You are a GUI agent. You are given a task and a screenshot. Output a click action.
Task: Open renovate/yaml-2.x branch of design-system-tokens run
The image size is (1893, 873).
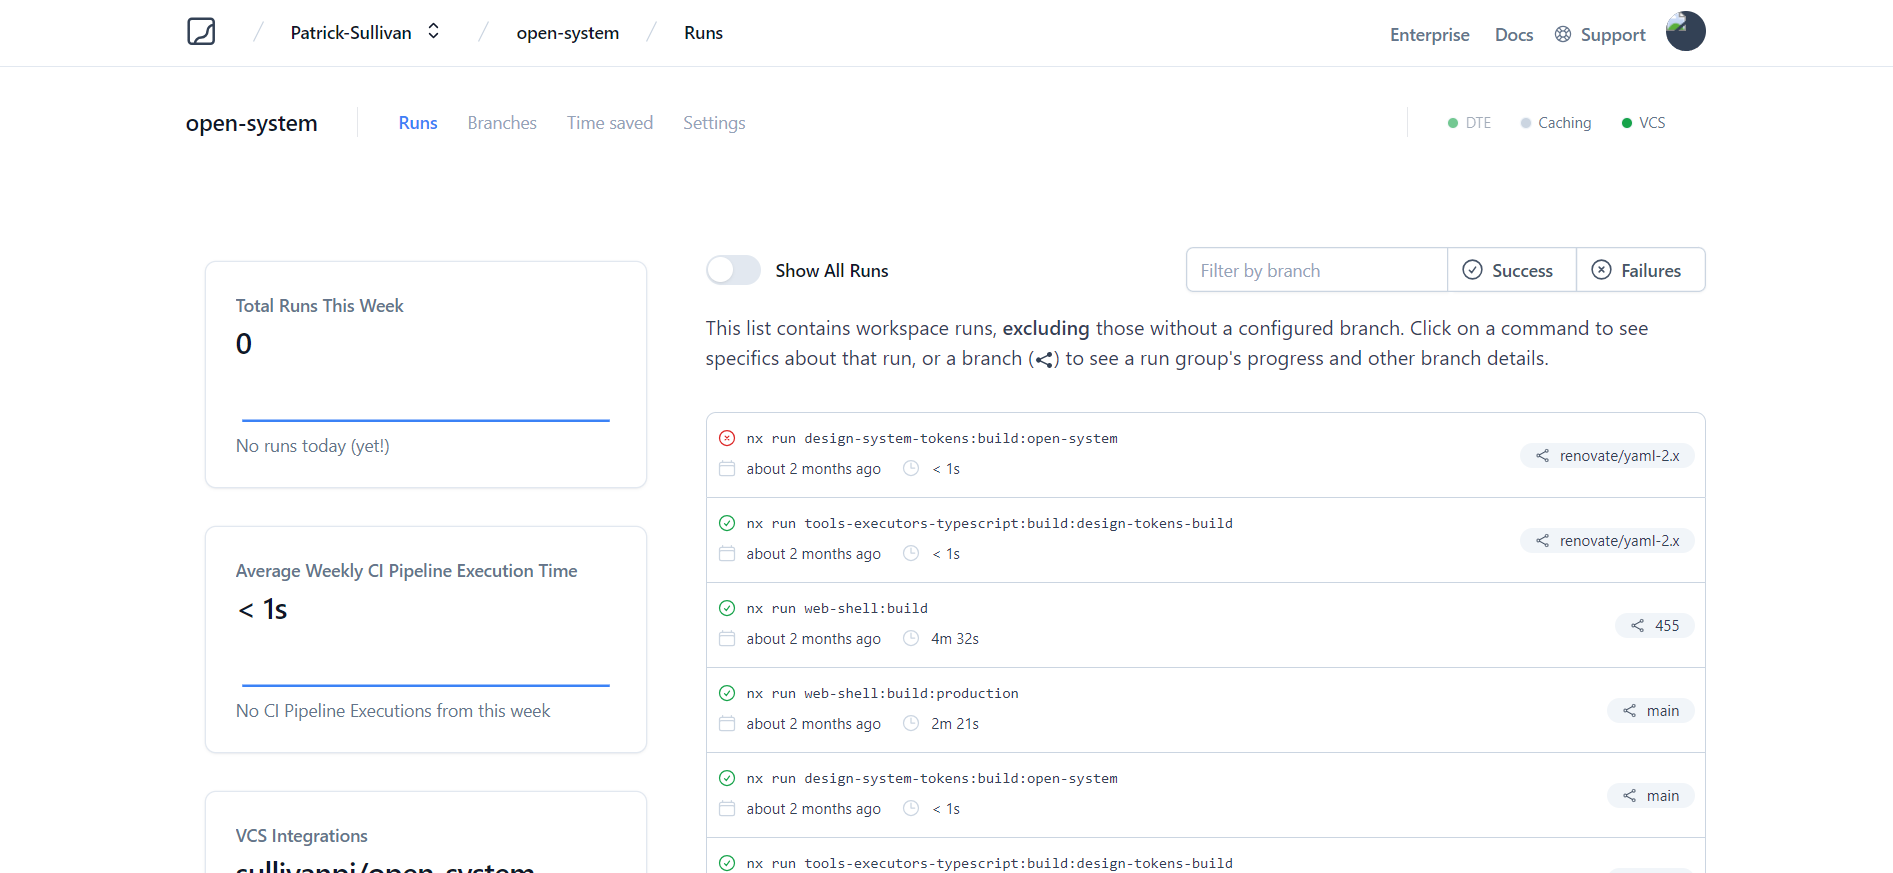[1607, 456]
